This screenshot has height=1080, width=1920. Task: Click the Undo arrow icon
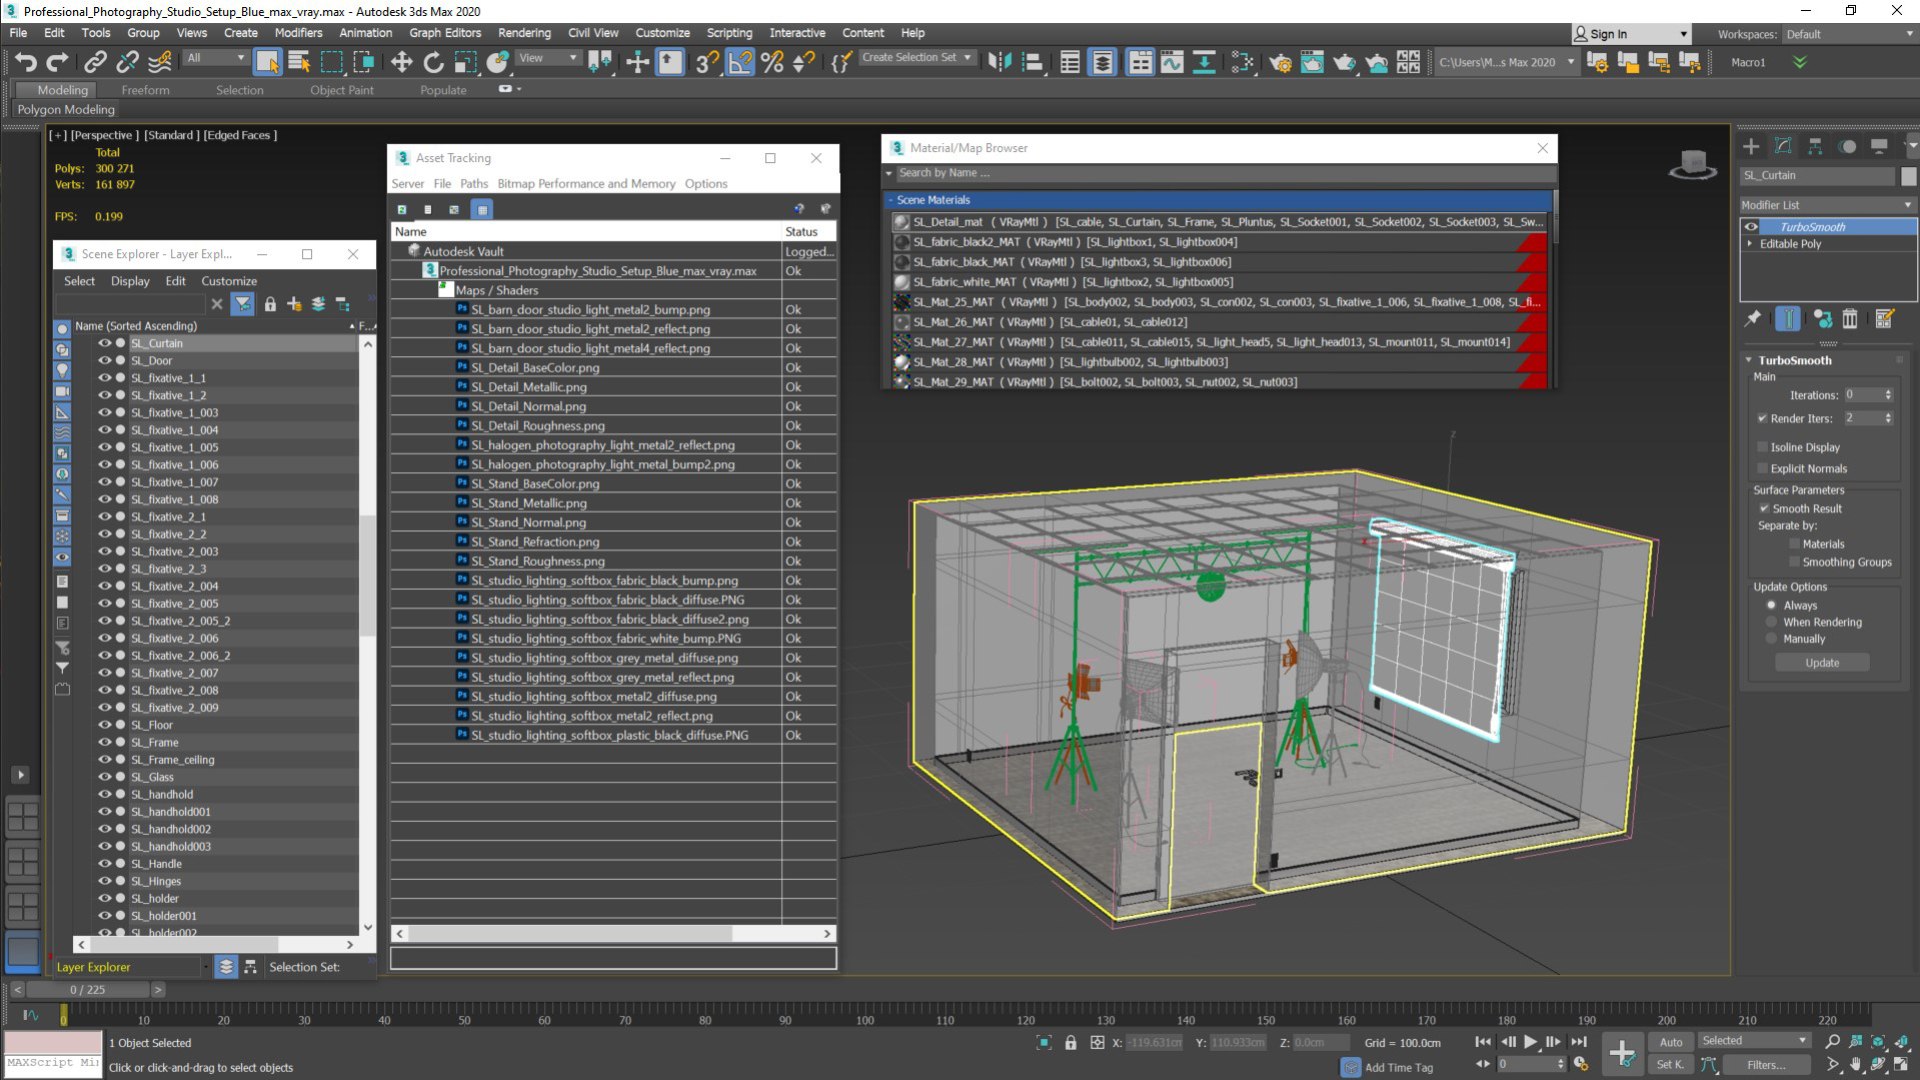tap(25, 62)
